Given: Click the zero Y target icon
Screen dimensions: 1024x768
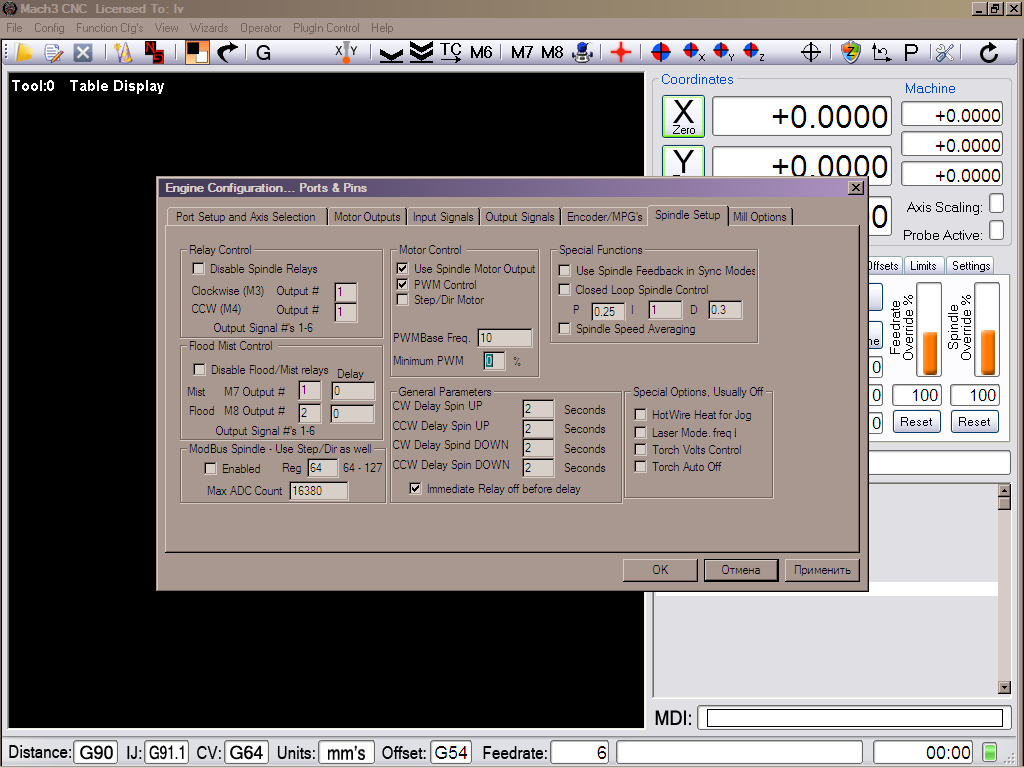Looking at the screenshot, I should (x=723, y=52).
